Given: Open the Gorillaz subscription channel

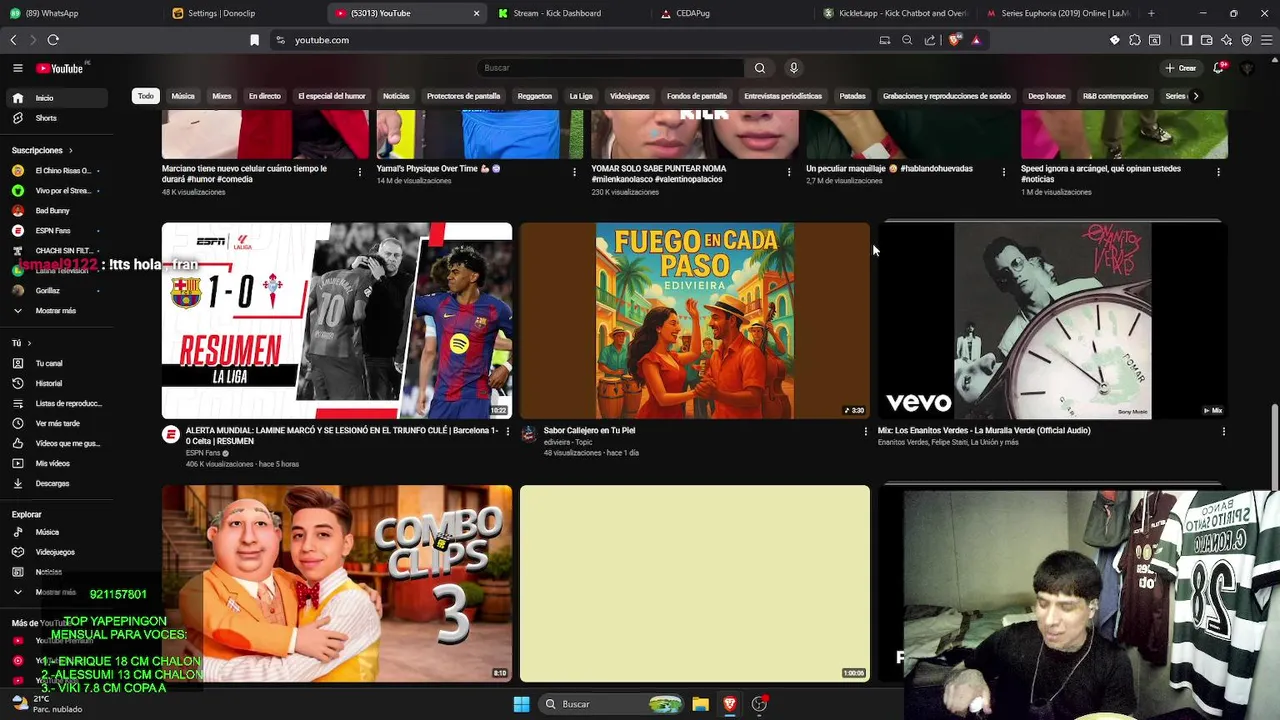Looking at the screenshot, I should click(48, 291).
